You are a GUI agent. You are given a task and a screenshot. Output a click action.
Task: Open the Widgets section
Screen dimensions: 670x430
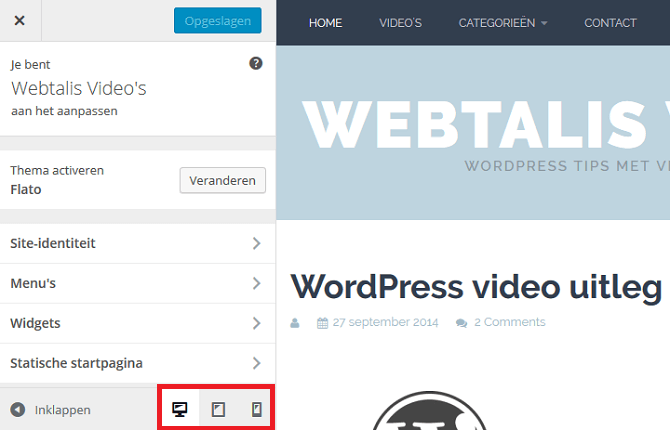click(x=138, y=323)
